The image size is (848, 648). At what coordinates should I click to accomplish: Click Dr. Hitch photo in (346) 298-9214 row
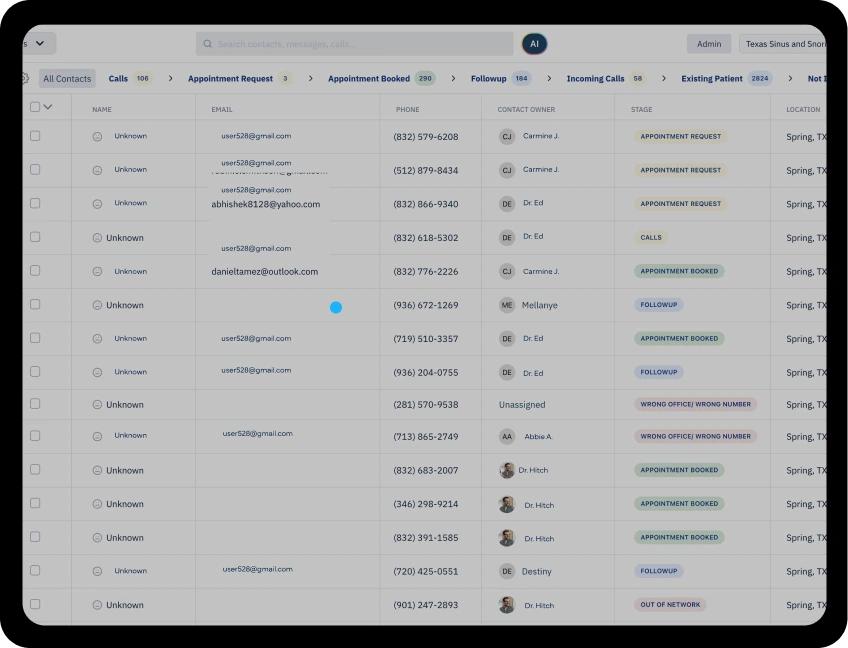(x=507, y=504)
